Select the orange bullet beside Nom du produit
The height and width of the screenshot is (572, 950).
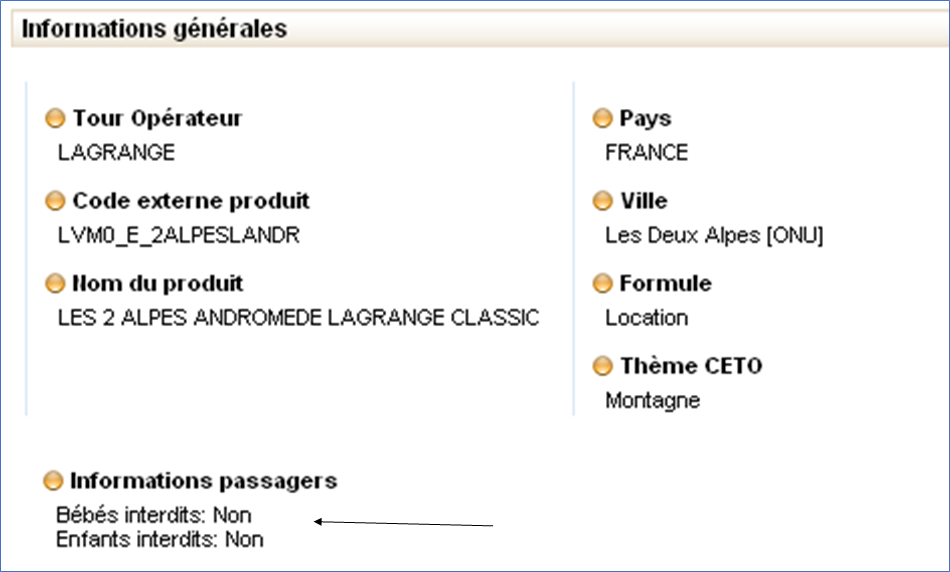pos(55,284)
